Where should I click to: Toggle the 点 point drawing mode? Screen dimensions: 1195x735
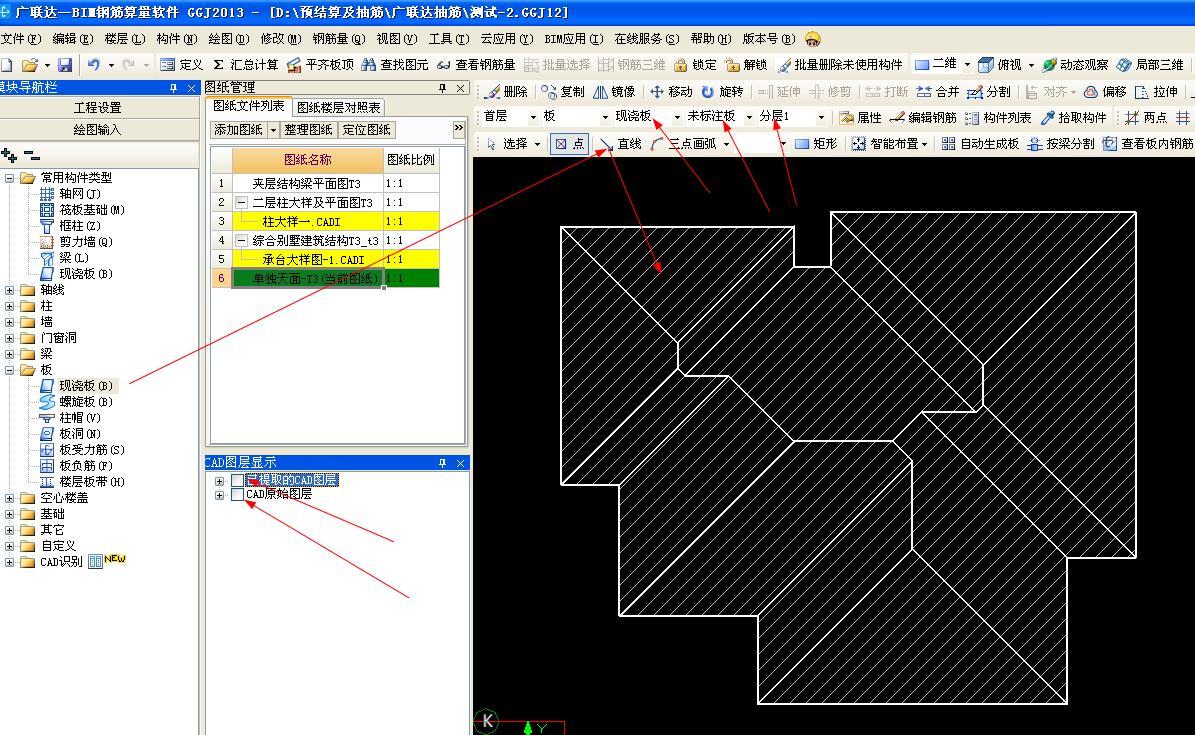tap(569, 143)
